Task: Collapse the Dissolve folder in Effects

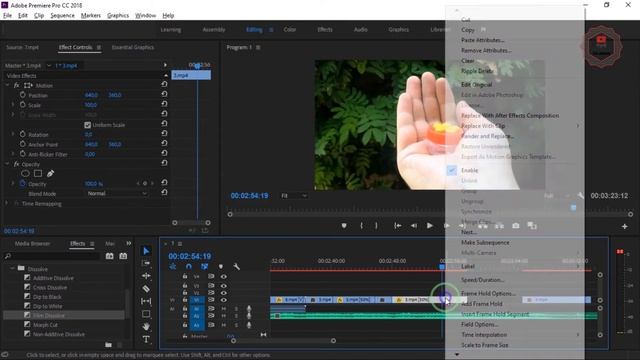Action: pyautogui.click(x=13, y=269)
